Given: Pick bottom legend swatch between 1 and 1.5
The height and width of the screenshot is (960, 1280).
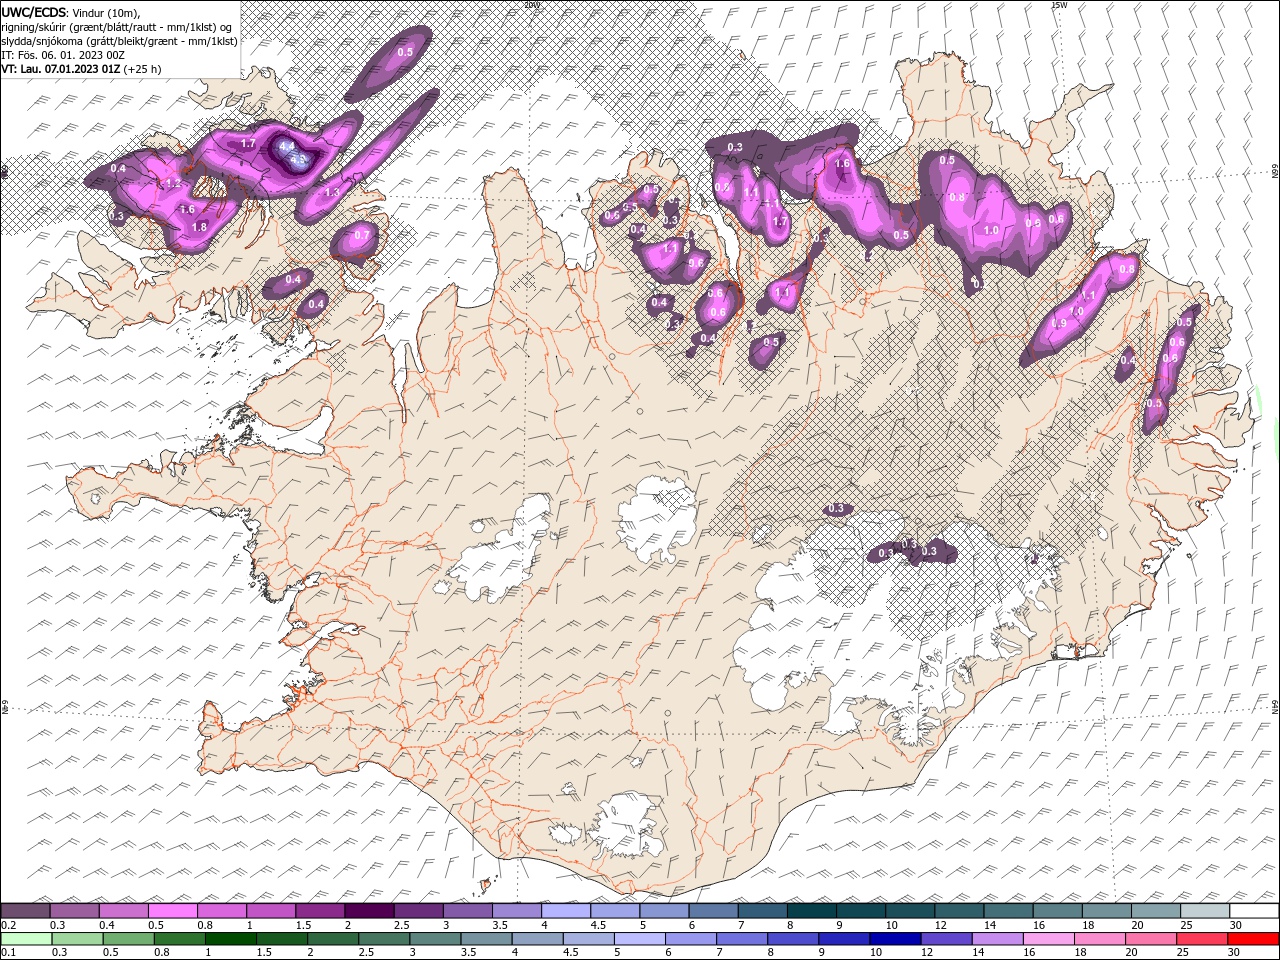Looking at the screenshot, I should 231,939.
